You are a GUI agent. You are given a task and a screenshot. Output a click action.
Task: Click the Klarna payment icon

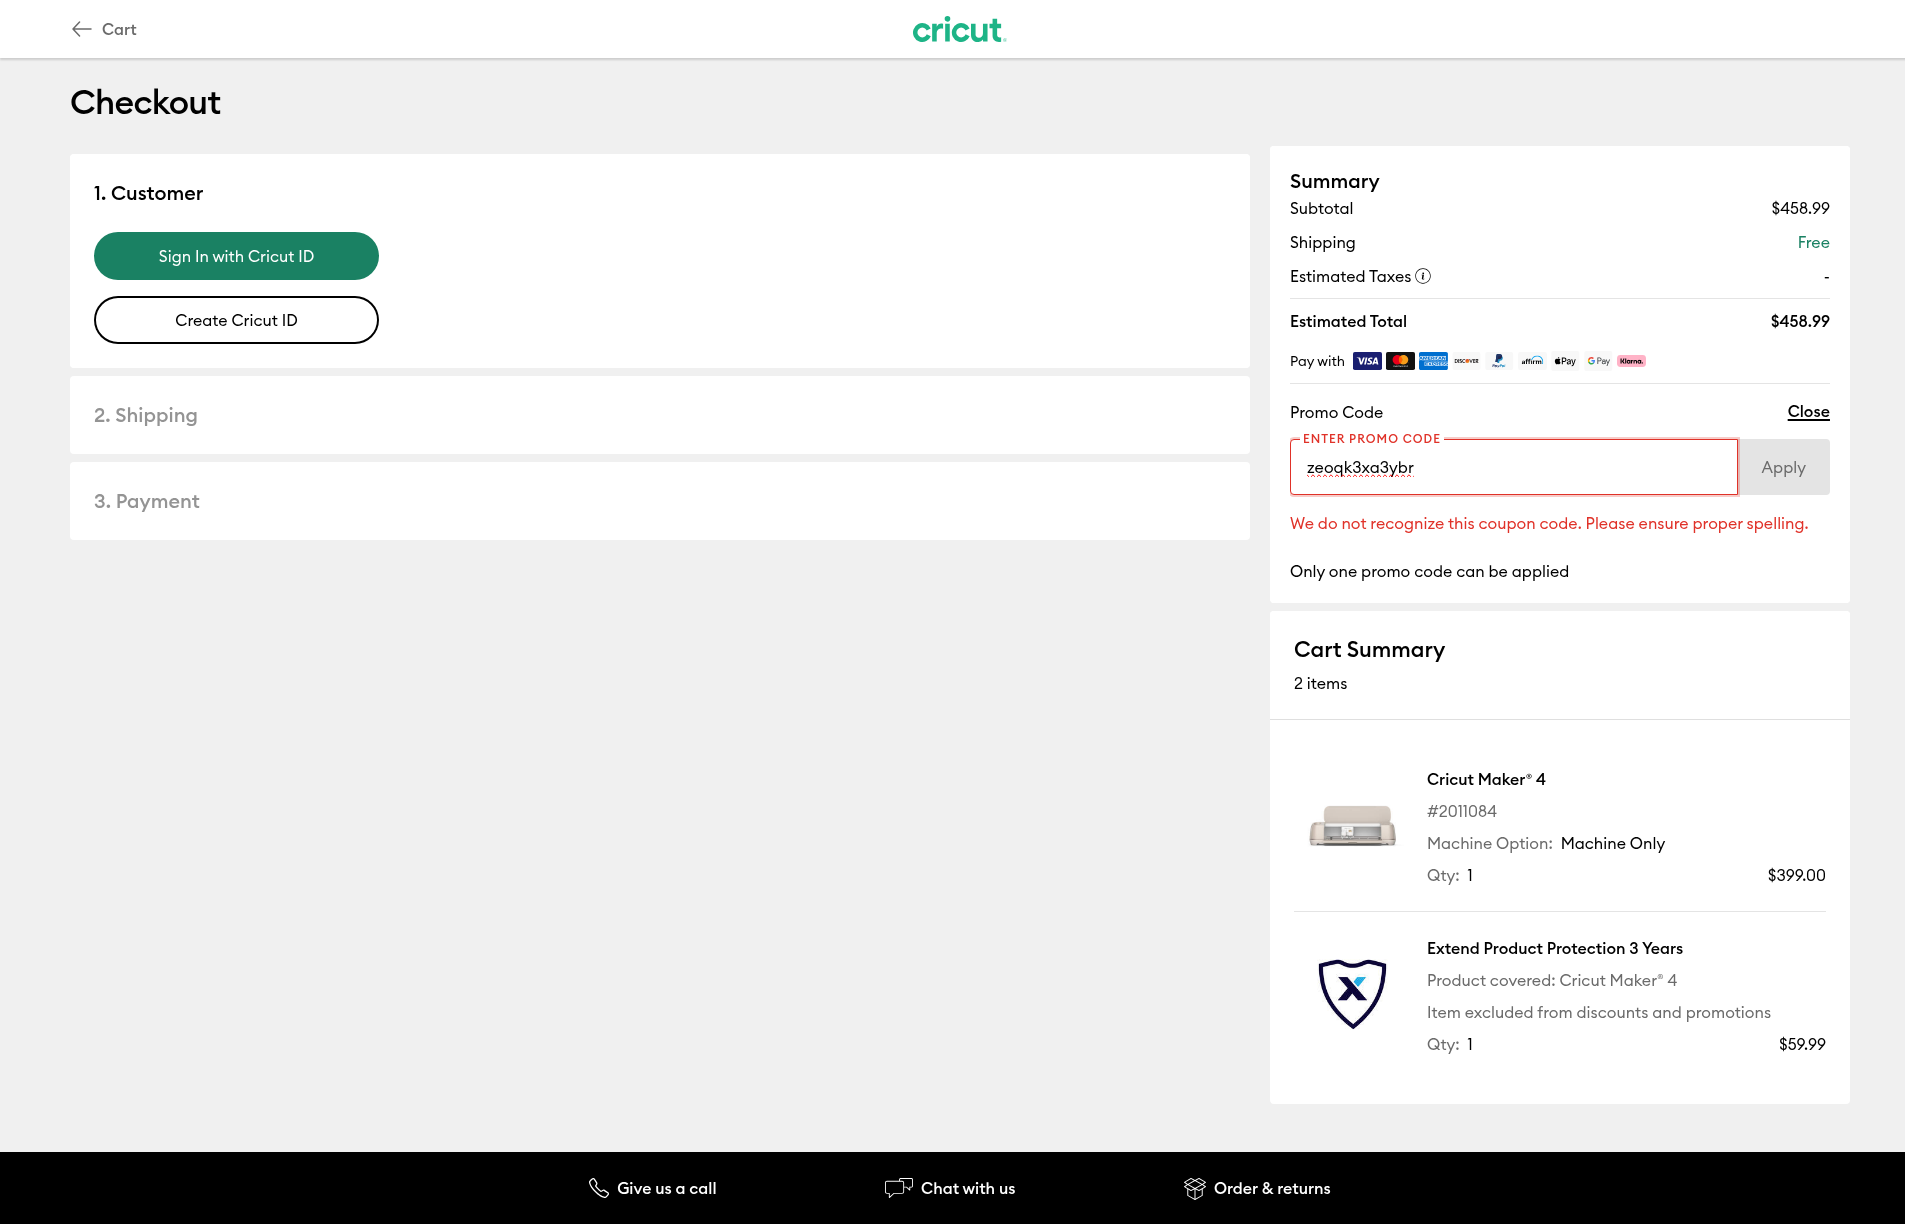[1631, 361]
